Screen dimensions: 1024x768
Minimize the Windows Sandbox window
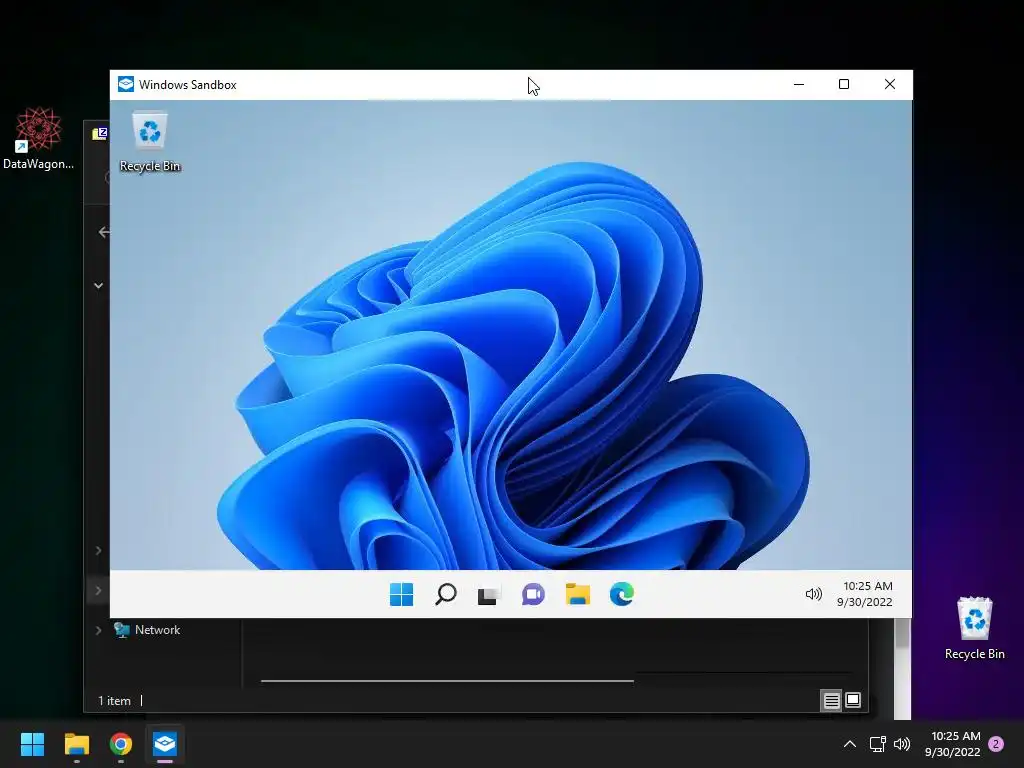[x=799, y=84]
